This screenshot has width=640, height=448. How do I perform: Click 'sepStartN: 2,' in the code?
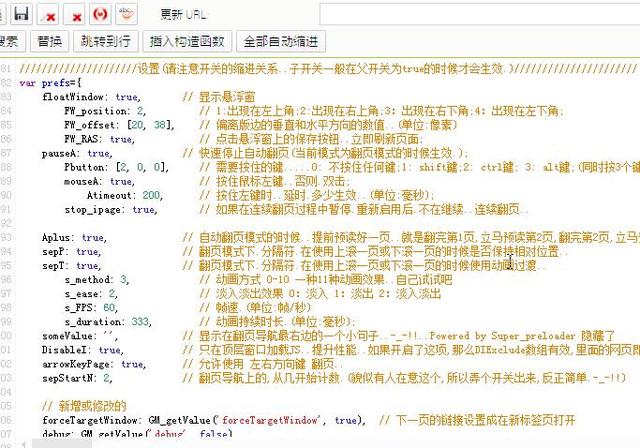pyautogui.click(x=77, y=378)
